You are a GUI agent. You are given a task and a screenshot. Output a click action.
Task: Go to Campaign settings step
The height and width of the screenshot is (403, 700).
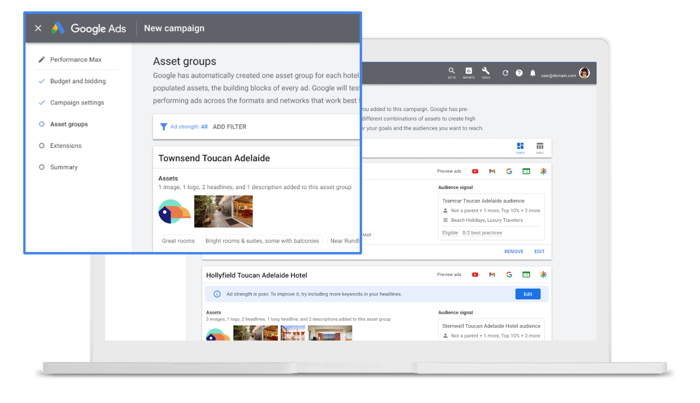(x=76, y=103)
